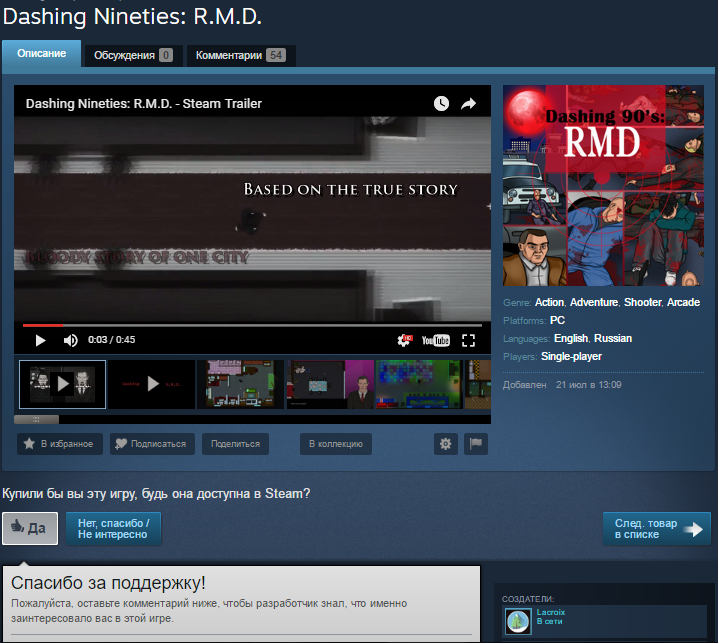
Task: Add item via В коллекцию button
Action: tap(336, 444)
